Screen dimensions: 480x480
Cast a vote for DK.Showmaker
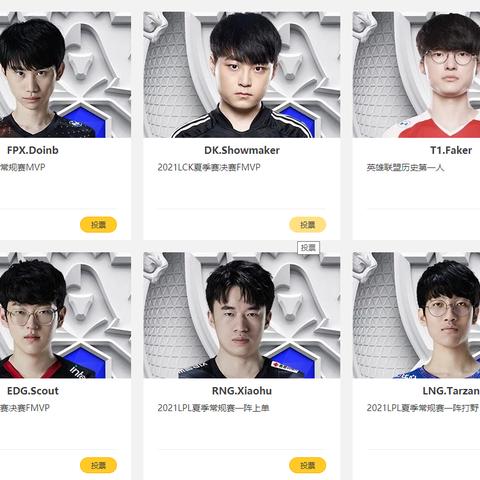tap(307, 225)
